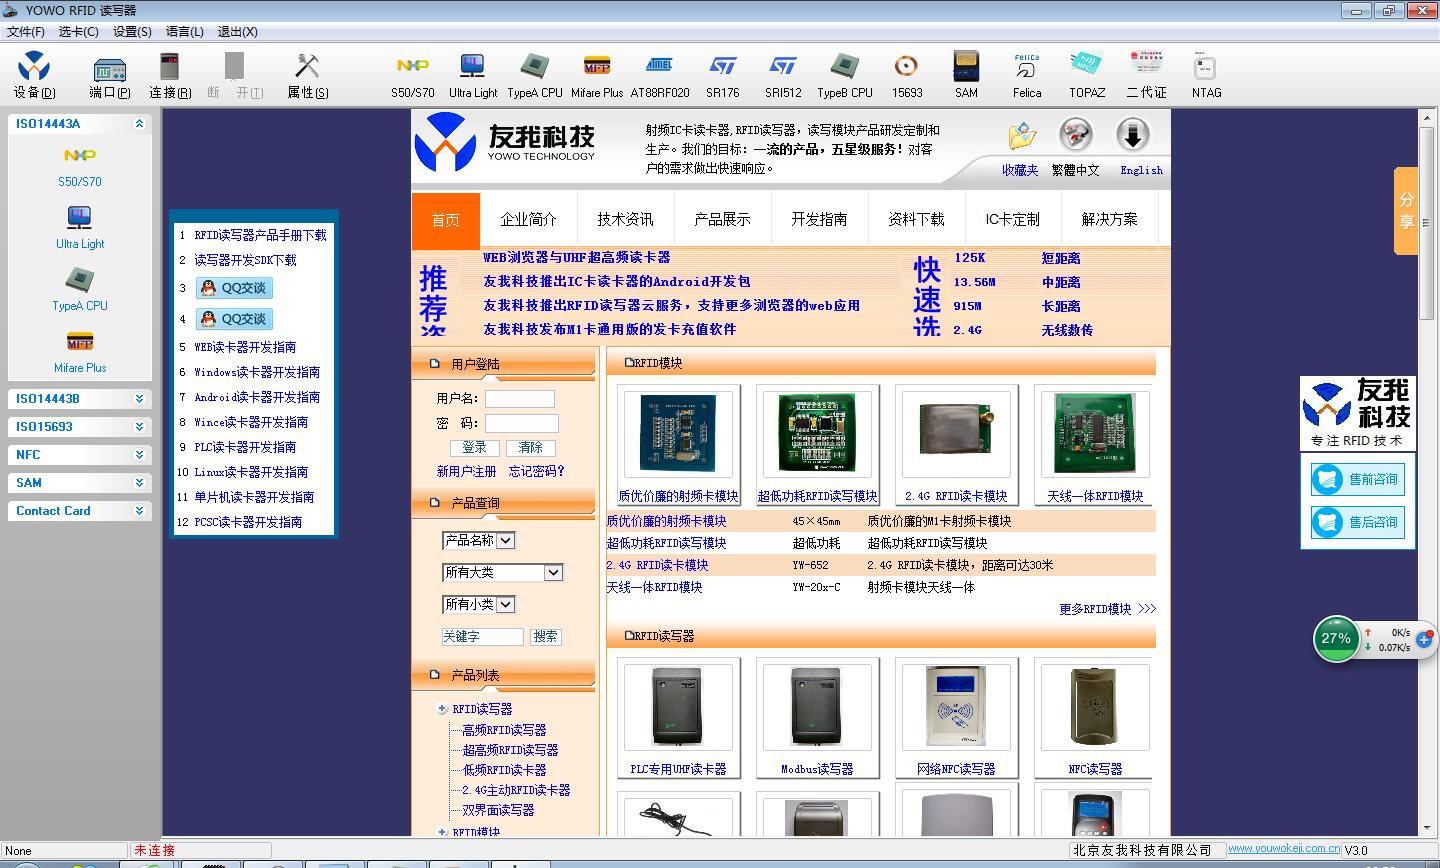
Task: Click the 搜索 search button
Action: click(x=545, y=637)
